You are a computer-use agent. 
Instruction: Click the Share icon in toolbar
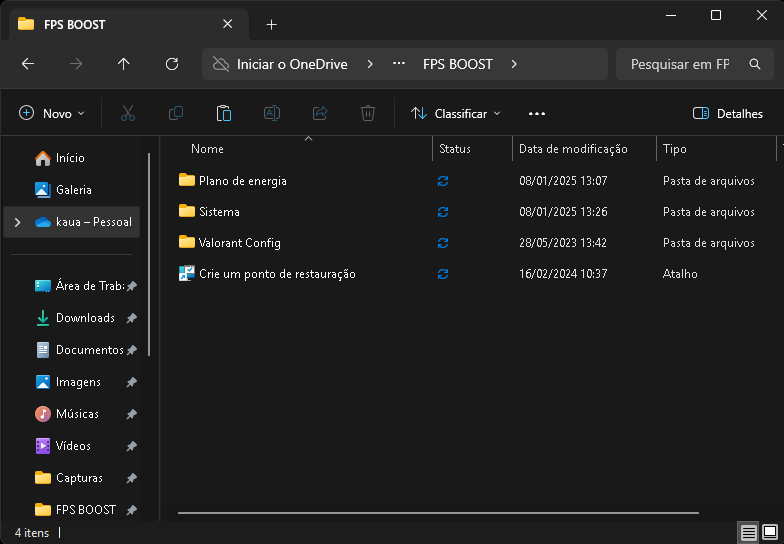point(320,114)
